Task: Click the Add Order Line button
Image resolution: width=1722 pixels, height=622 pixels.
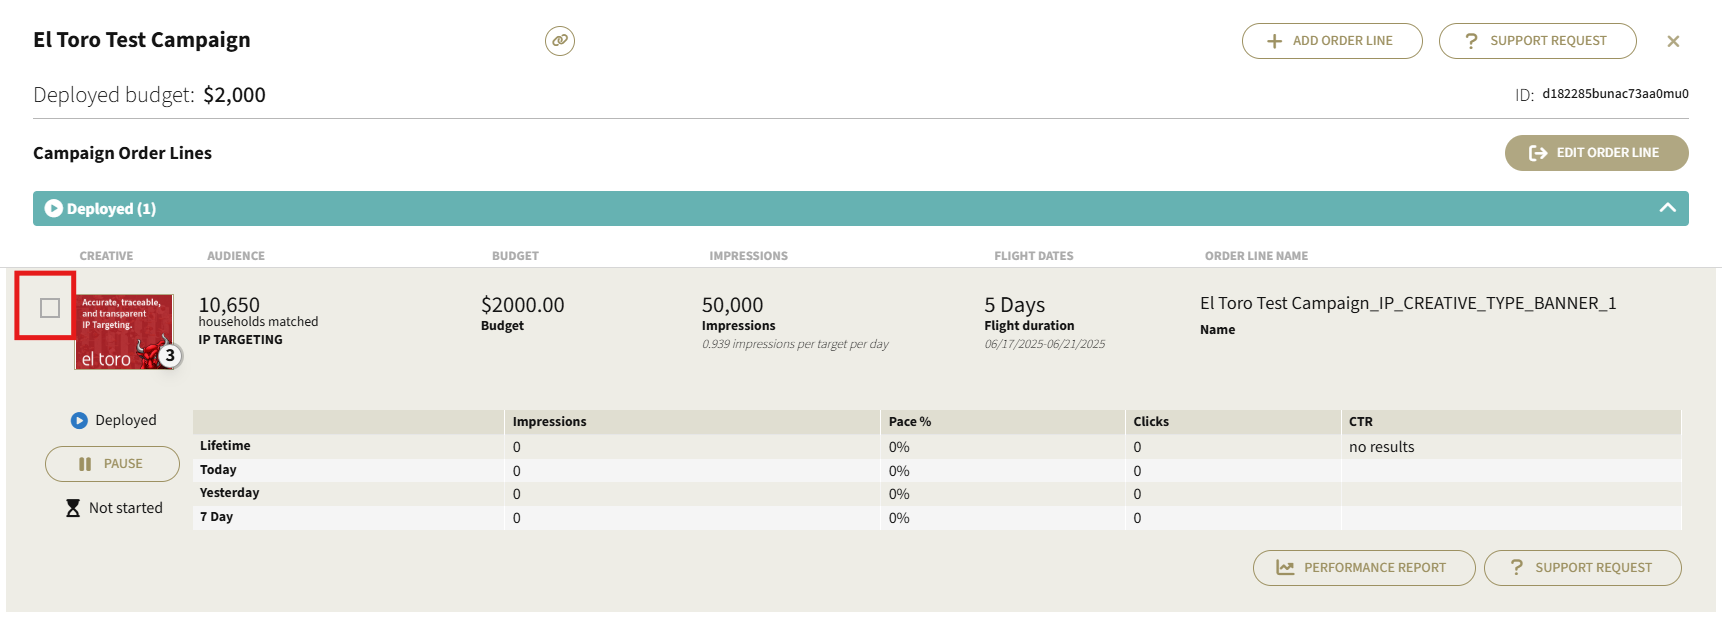Action: coord(1332,41)
